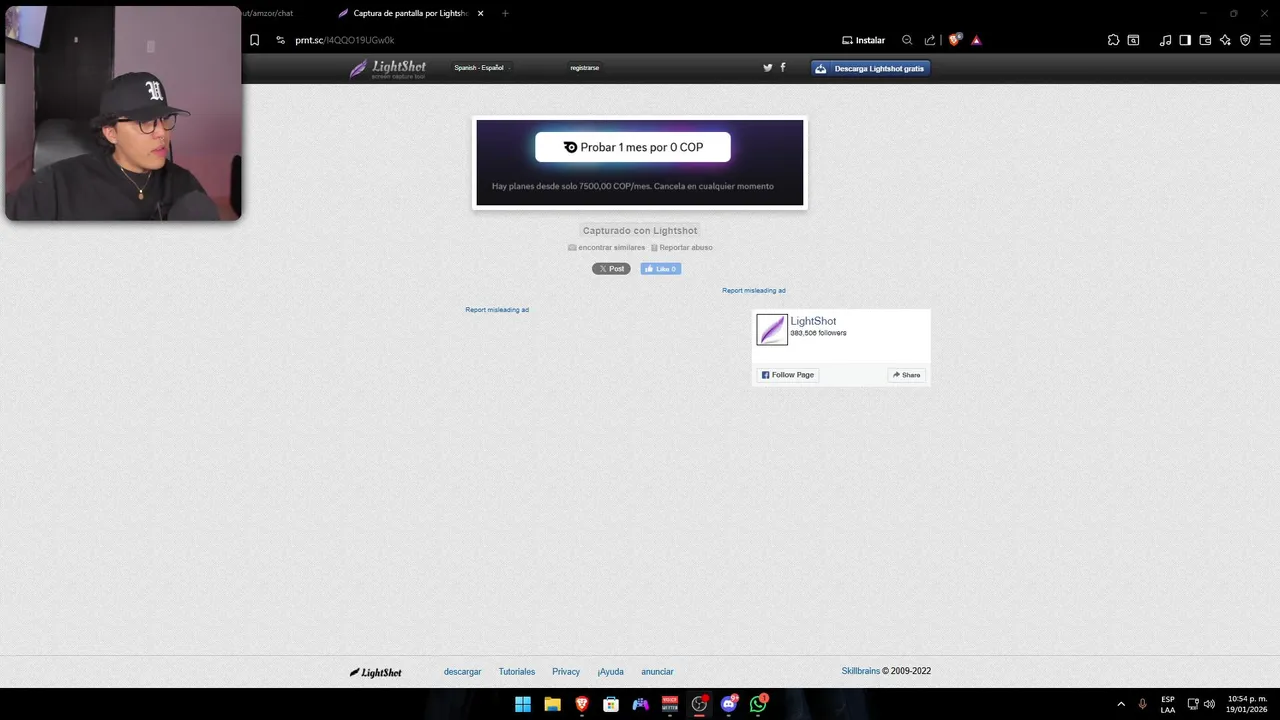Click Share in the Facebook widget
The height and width of the screenshot is (720, 1280).
tap(907, 375)
